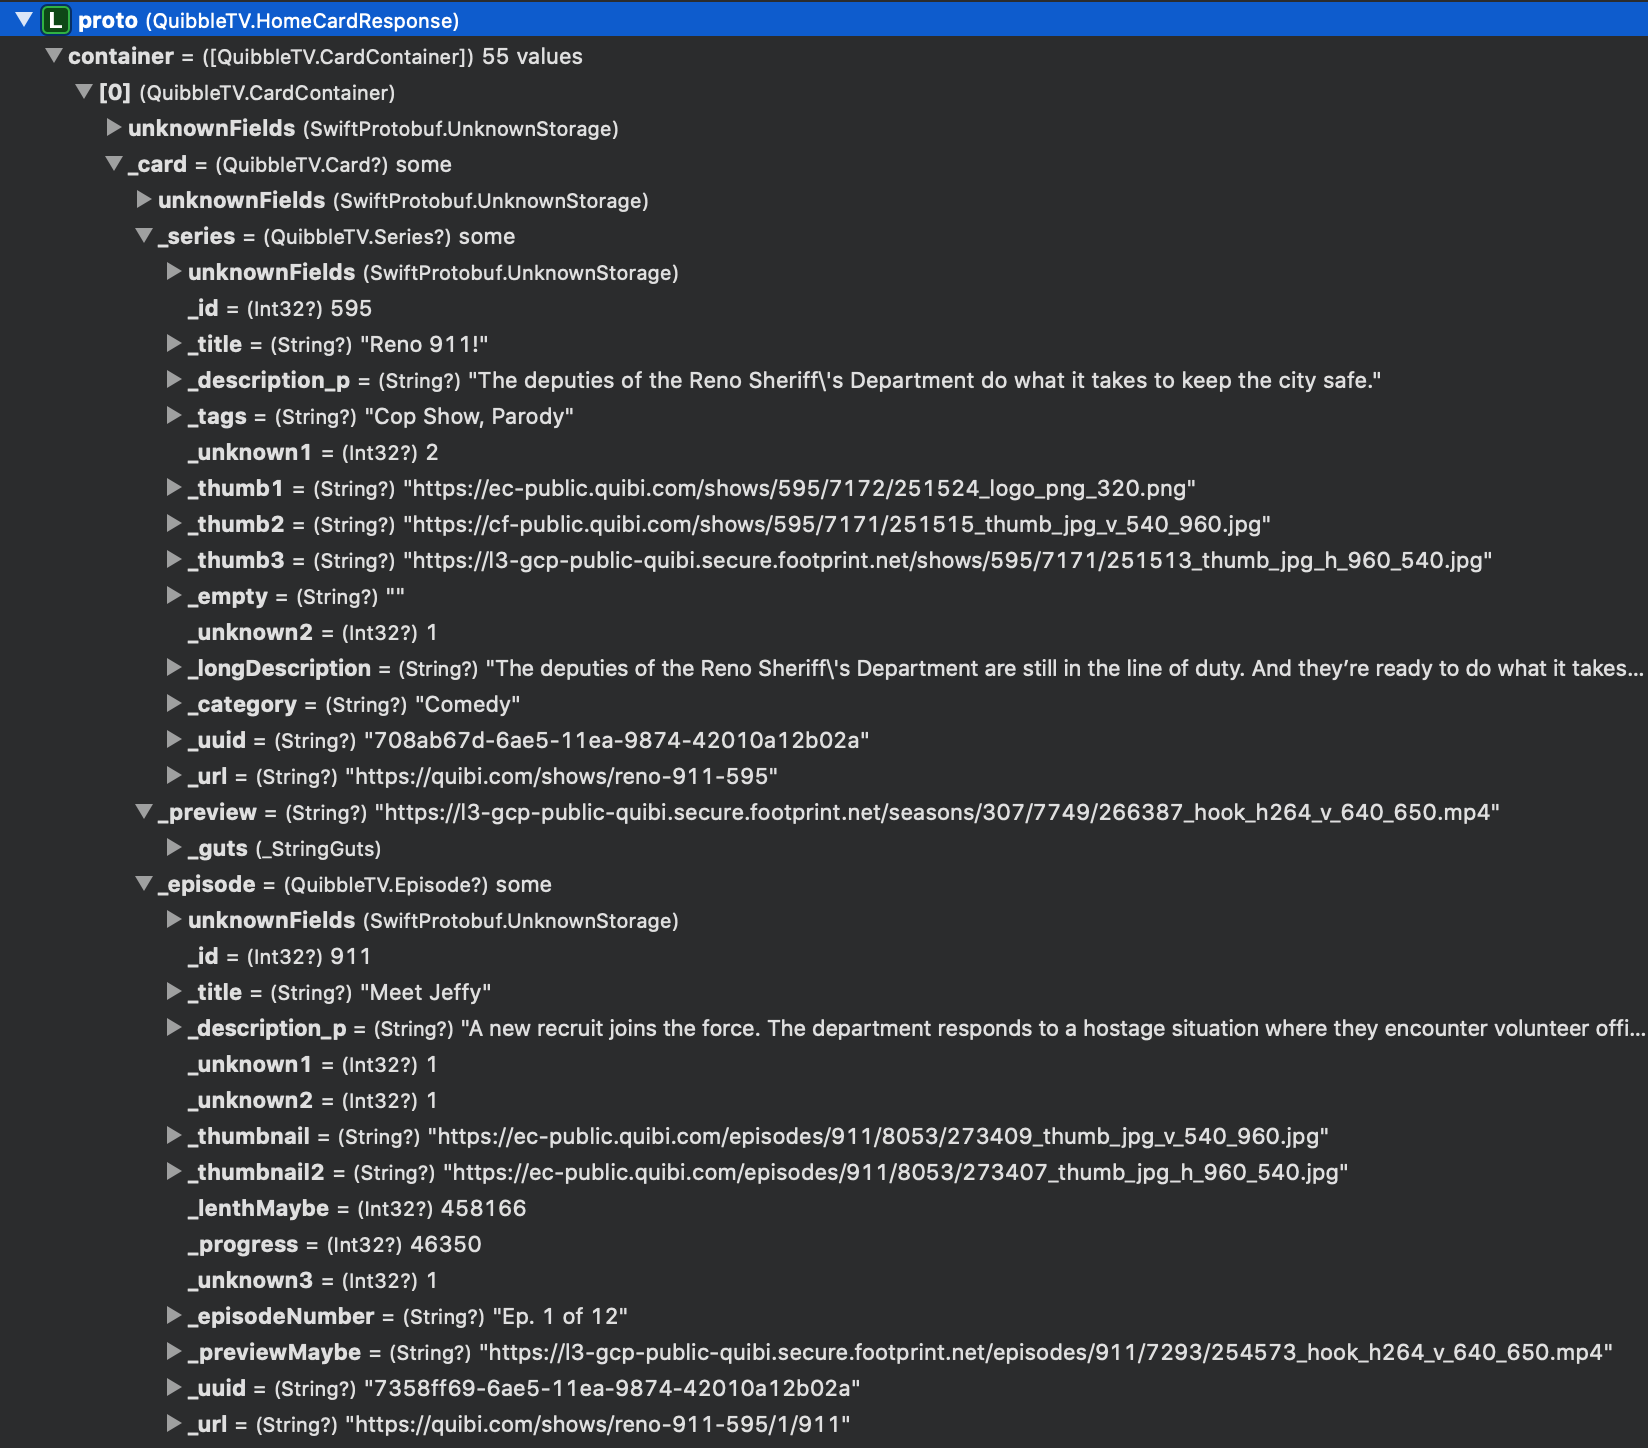Expand _description_p of the series

(x=174, y=379)
